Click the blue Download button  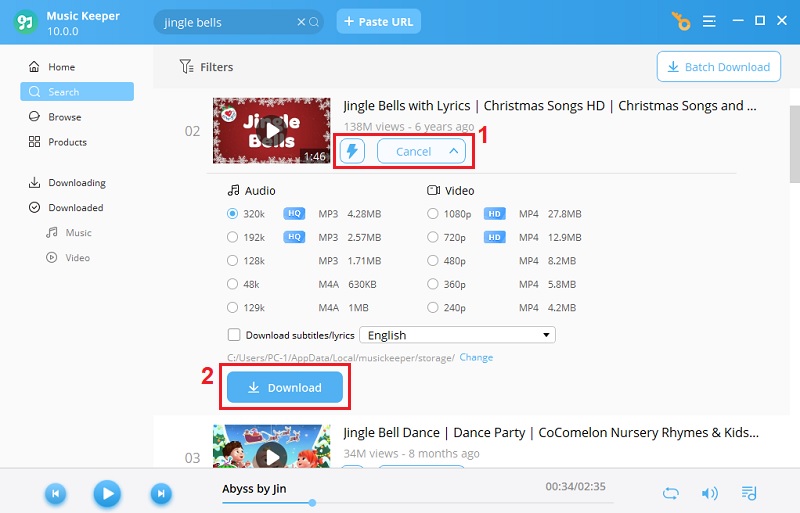coord(285,387)
